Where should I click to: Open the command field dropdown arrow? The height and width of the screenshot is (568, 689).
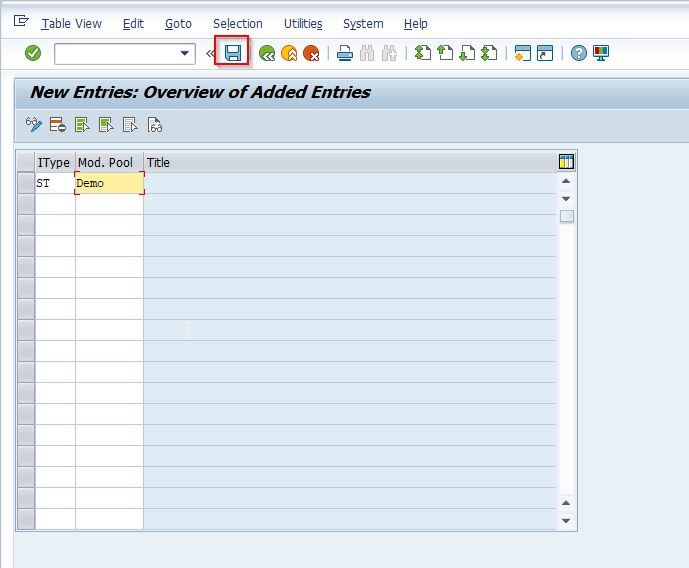tap(185, 53)
